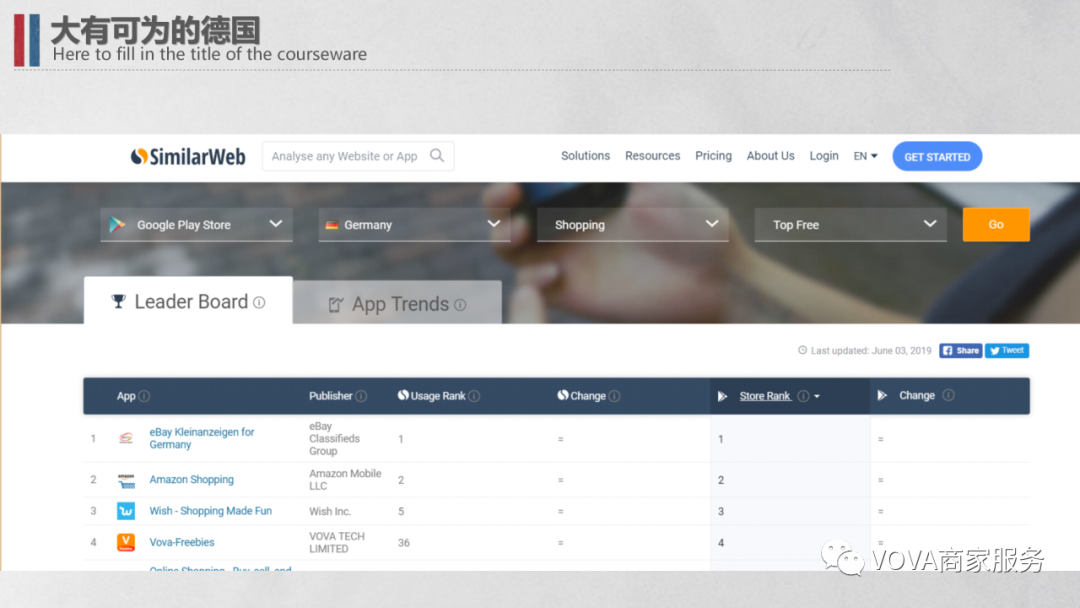Click the SimilarWeb logo
The image size is (1080, 608).
tap(188, 156)
